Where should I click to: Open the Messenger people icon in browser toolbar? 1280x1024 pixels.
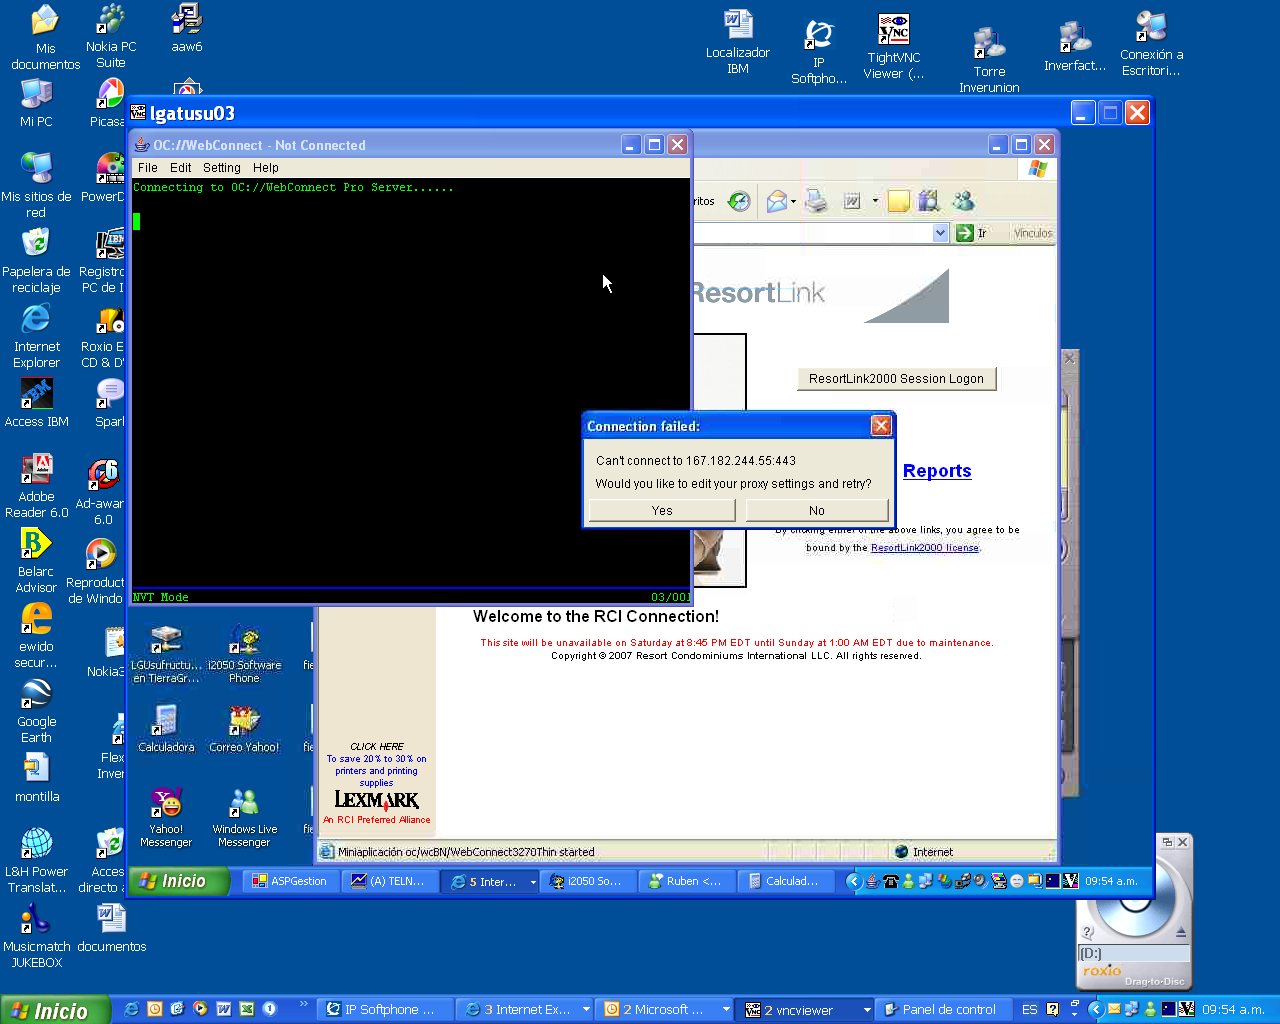pyautogui.click(x=963, y=202)
